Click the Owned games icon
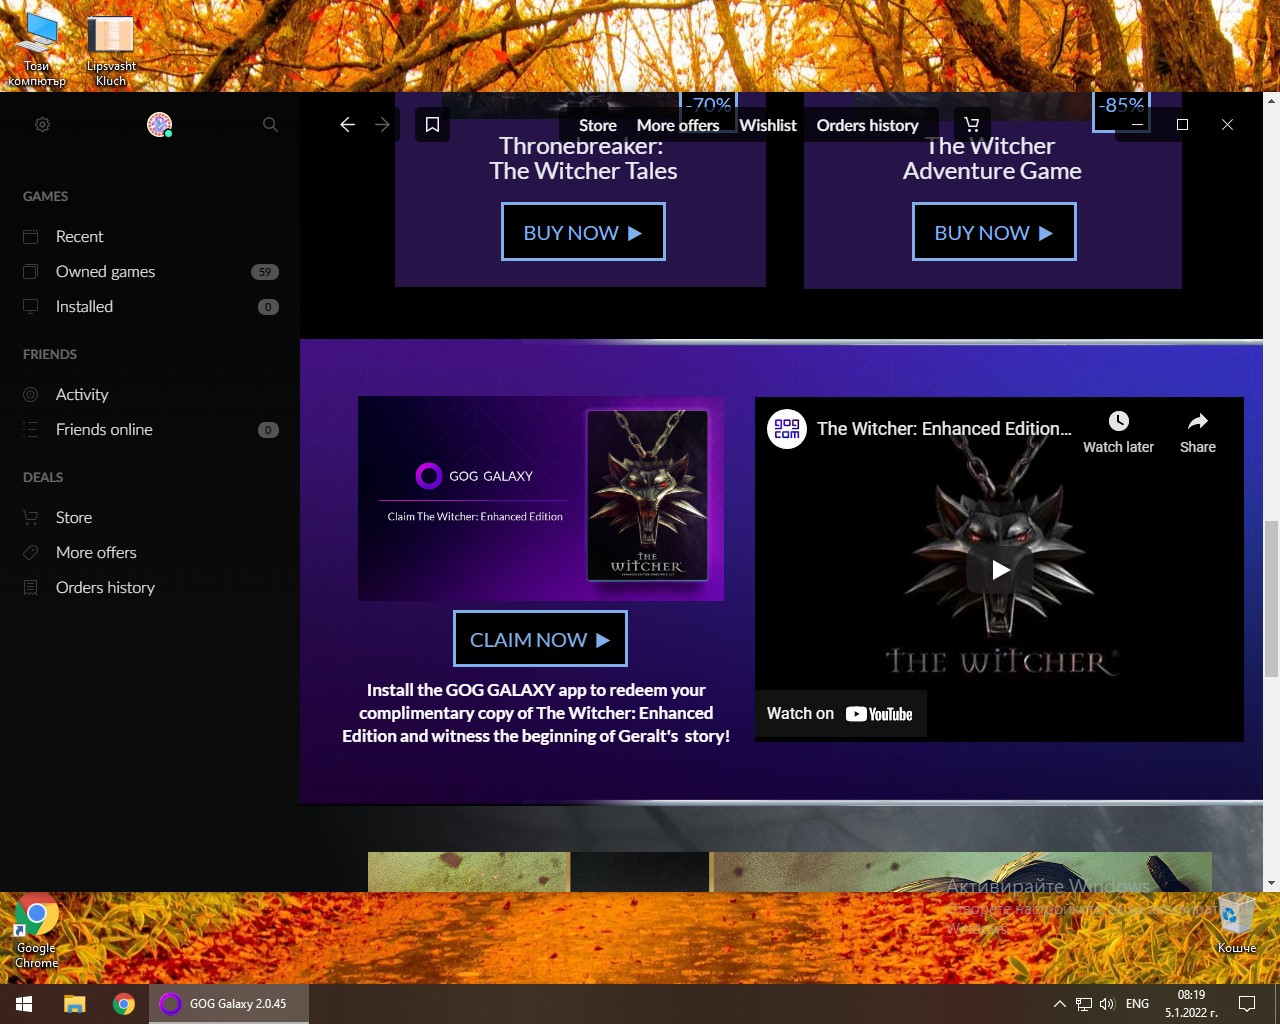 pyautogui.click(x=31, y=272)
